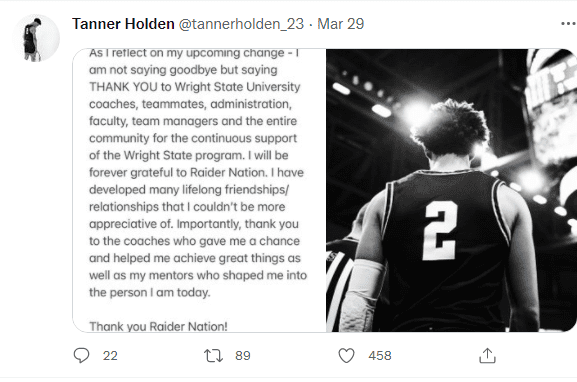577x382 pixels.
Task: Open the @tannerholden_23 handle link
Action: tap(241, 24)
